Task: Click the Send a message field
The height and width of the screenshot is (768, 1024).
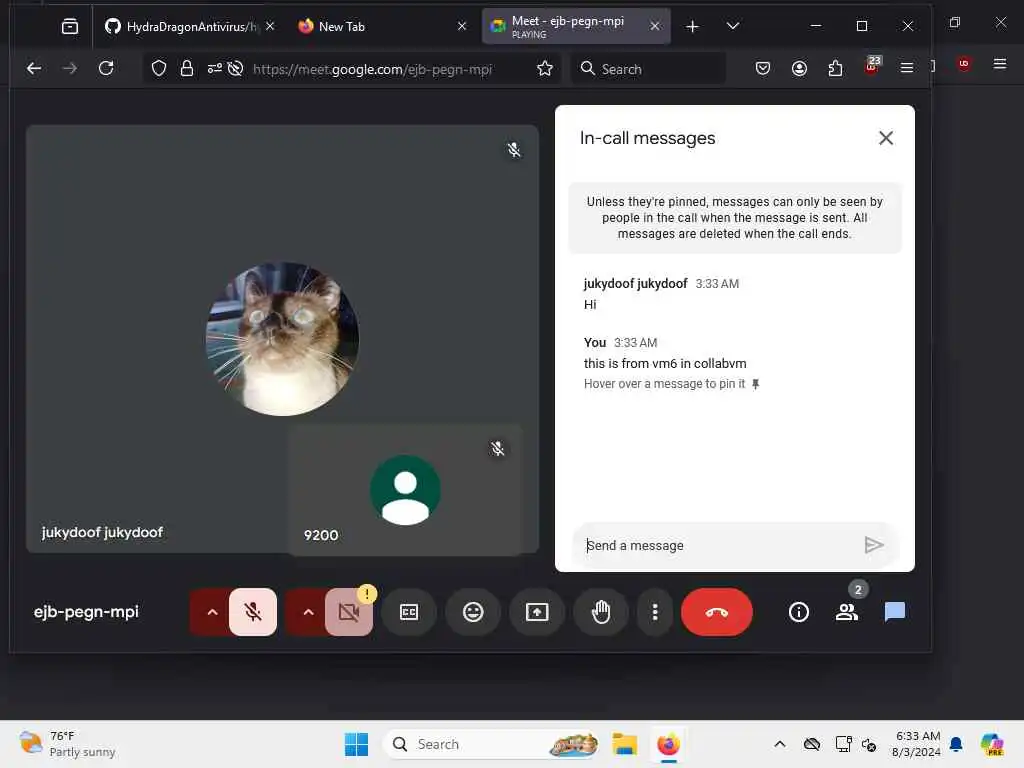Action: pos(718,545)
